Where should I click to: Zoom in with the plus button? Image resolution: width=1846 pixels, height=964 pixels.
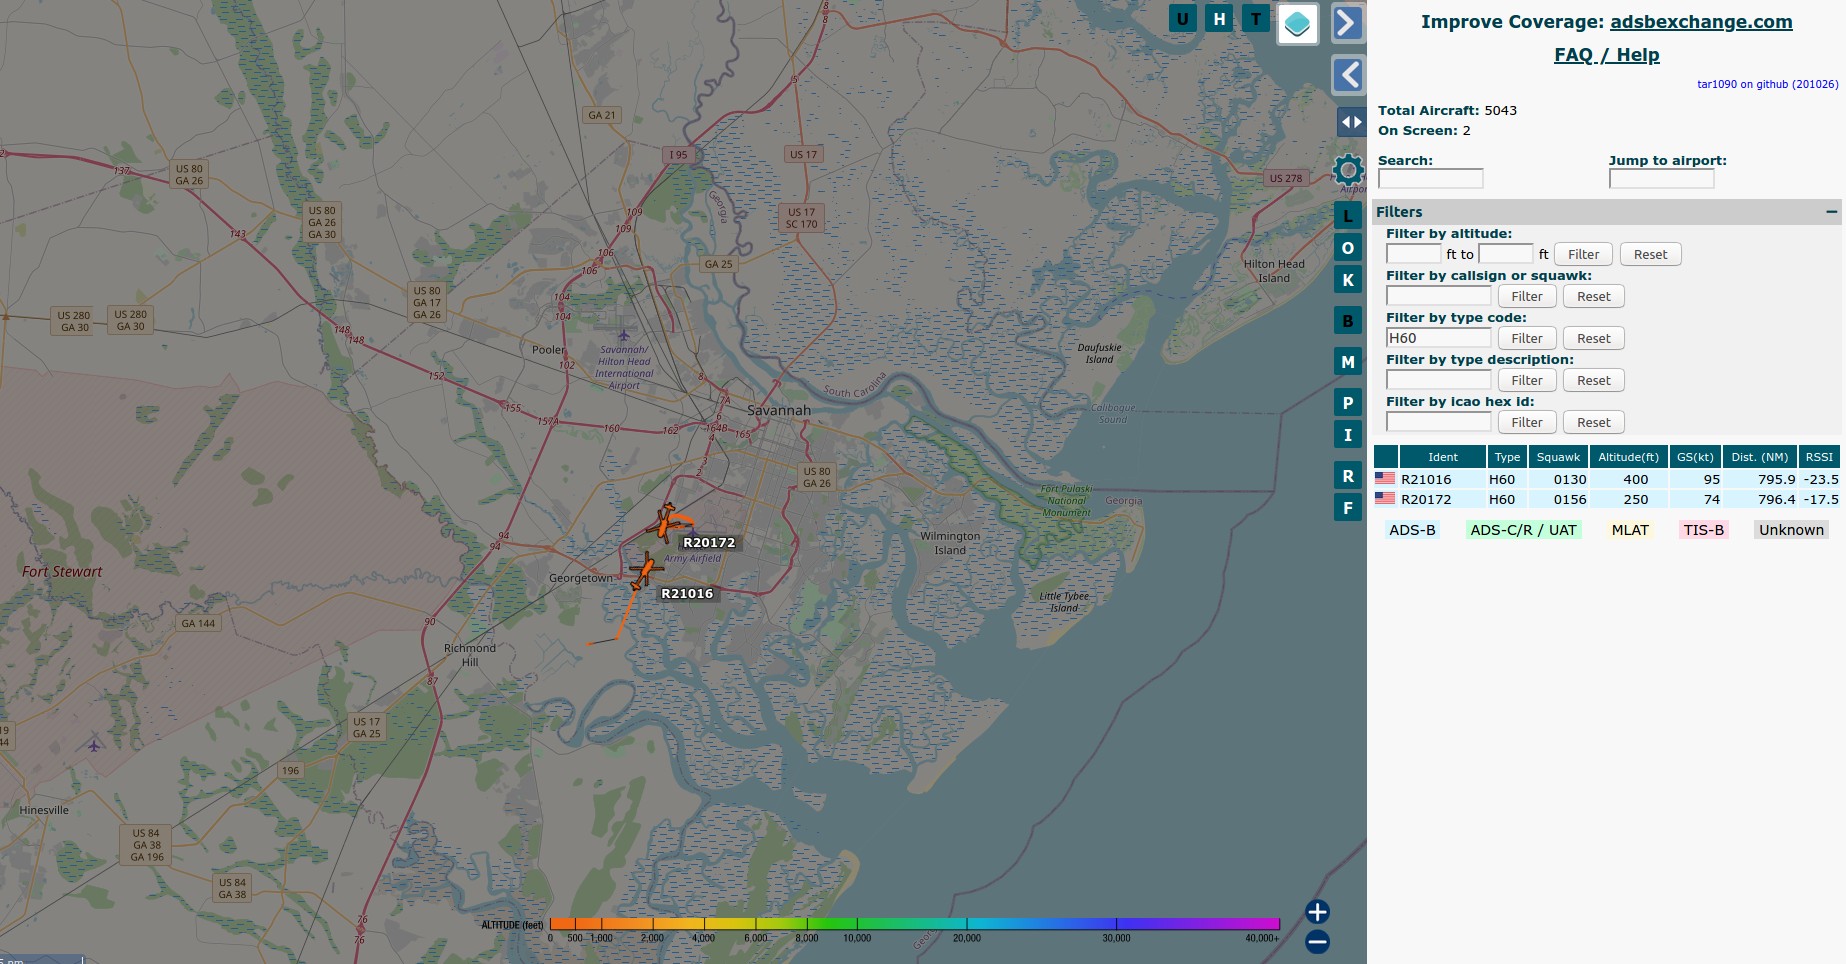pos(1317,911)
